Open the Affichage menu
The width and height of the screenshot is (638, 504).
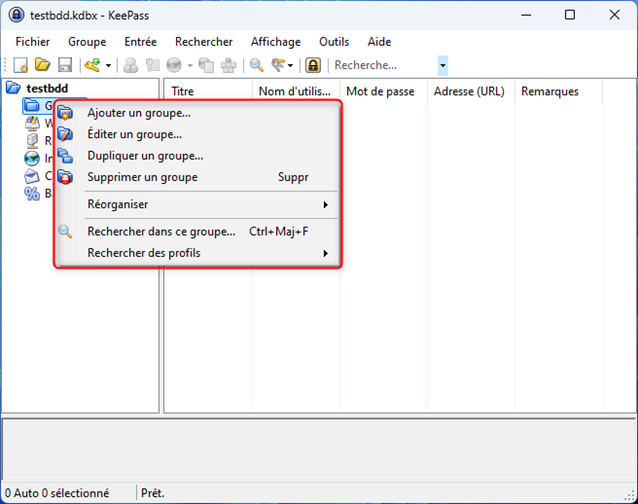pos(276,41)
